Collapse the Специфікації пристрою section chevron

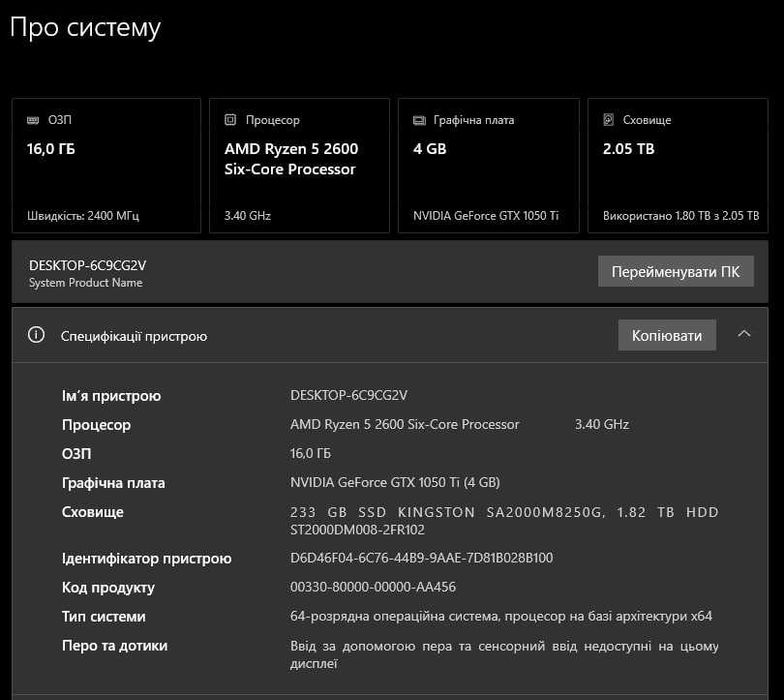[x=744, y=334]
